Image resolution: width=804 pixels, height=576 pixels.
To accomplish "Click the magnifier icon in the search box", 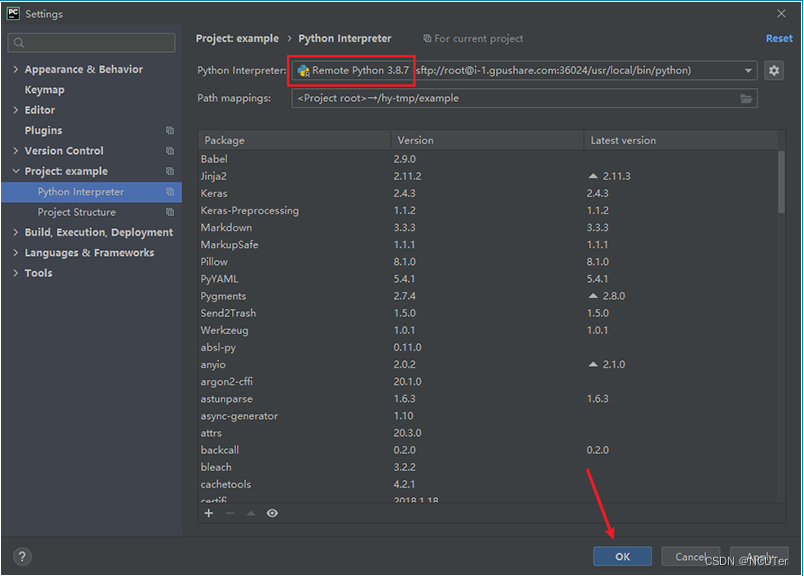I will coord(21,43).
